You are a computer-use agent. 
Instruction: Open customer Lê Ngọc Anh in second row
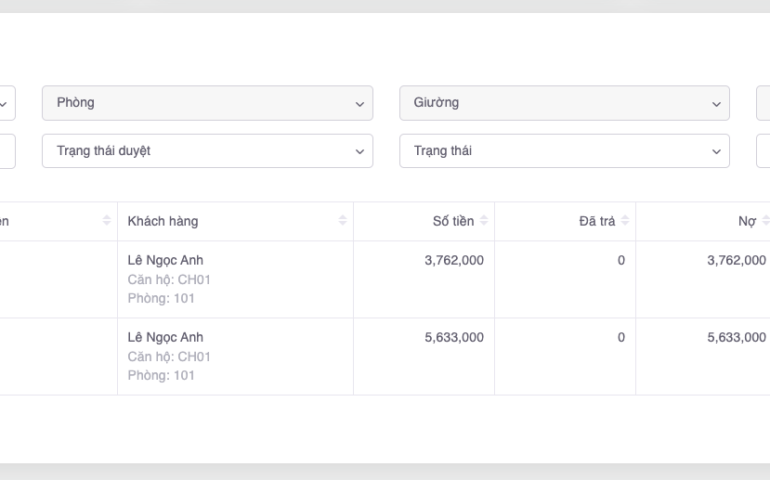(165, 338)
